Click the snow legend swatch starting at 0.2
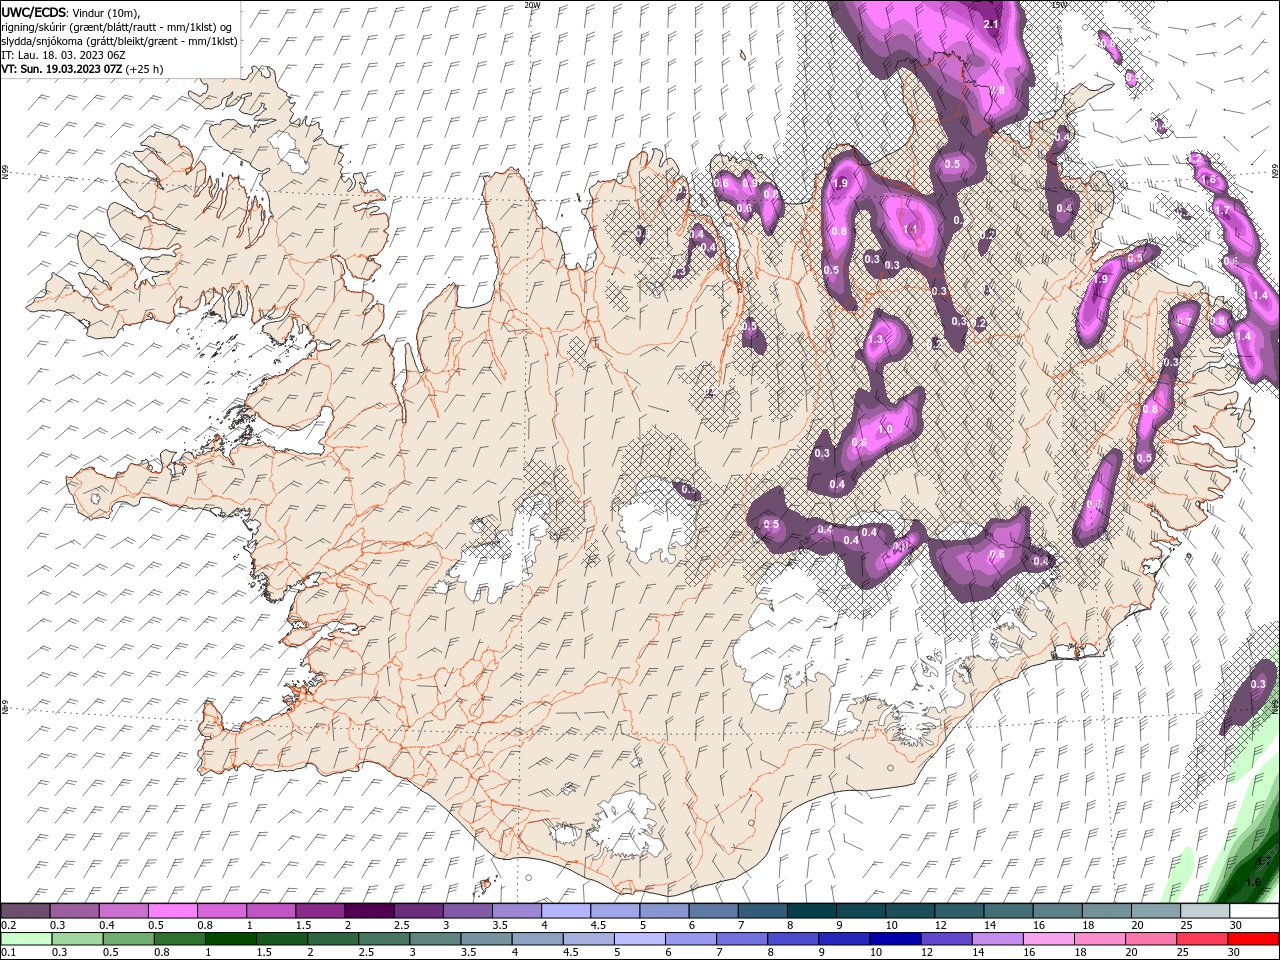 point(25,911)
